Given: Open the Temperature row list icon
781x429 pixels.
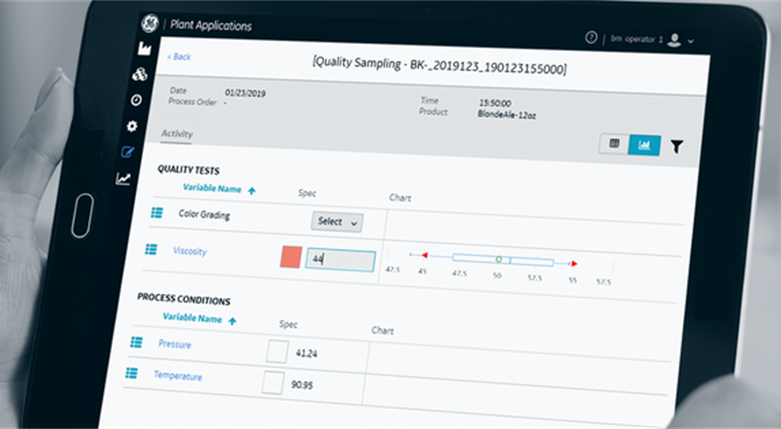Looking at the screenshot, I should [131, 373].
